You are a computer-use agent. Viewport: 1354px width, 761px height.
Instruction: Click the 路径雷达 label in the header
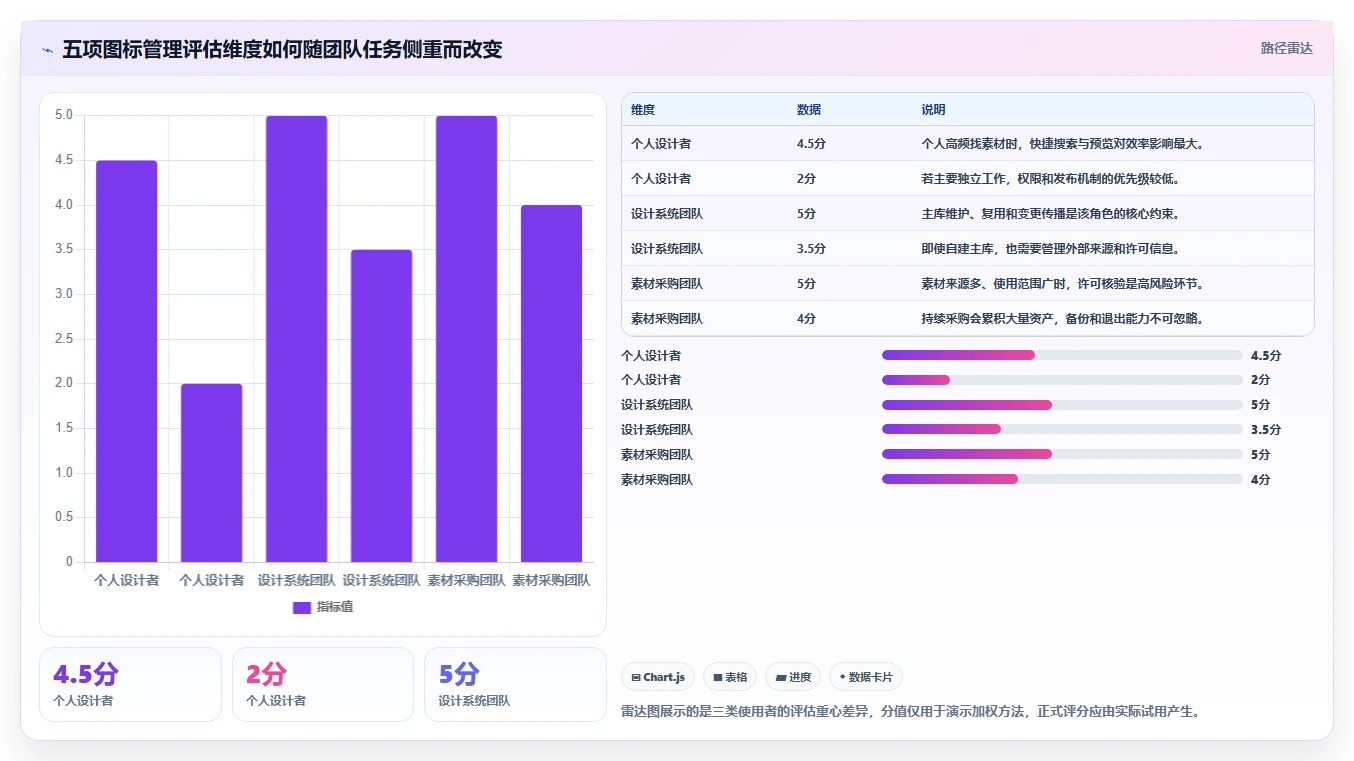(x=1286, y=48)
